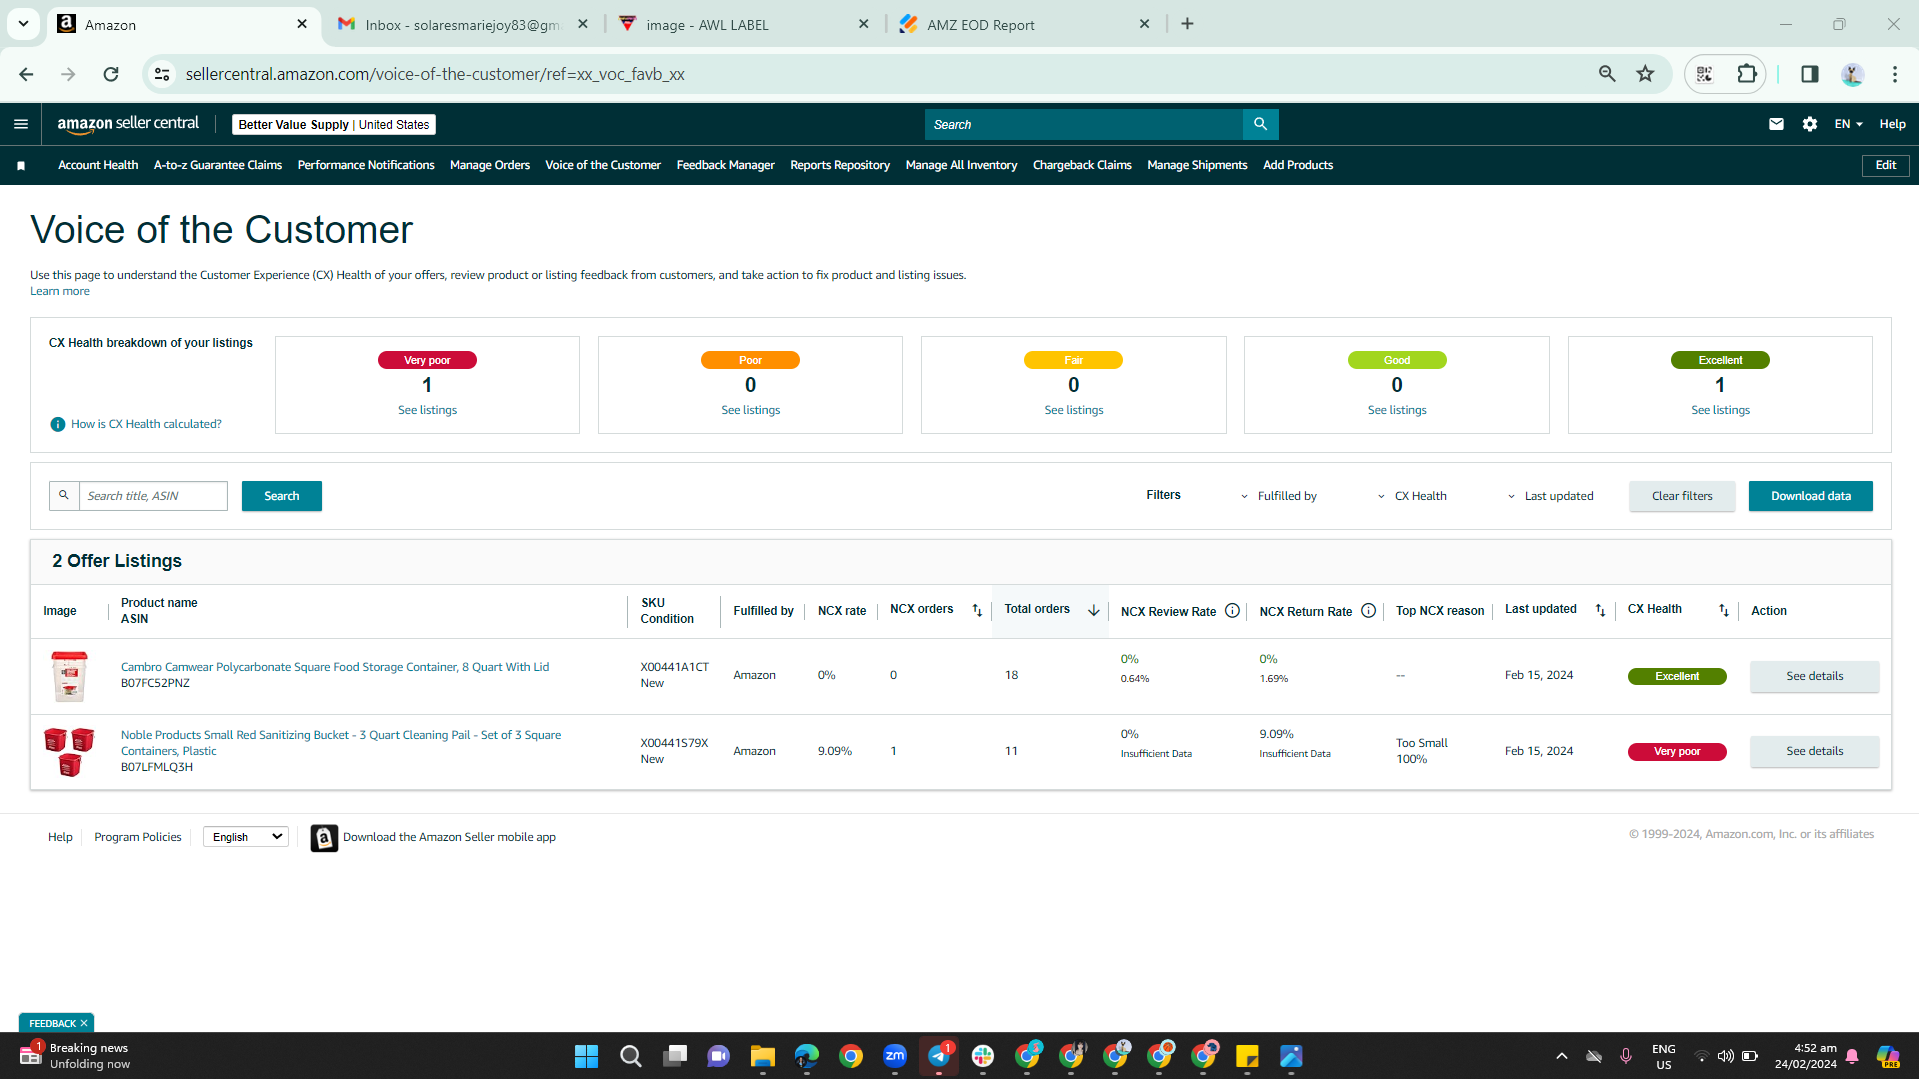Open Account Health in the favorites bar
Screen dimensions: 1919x1079
coord(98,166)
